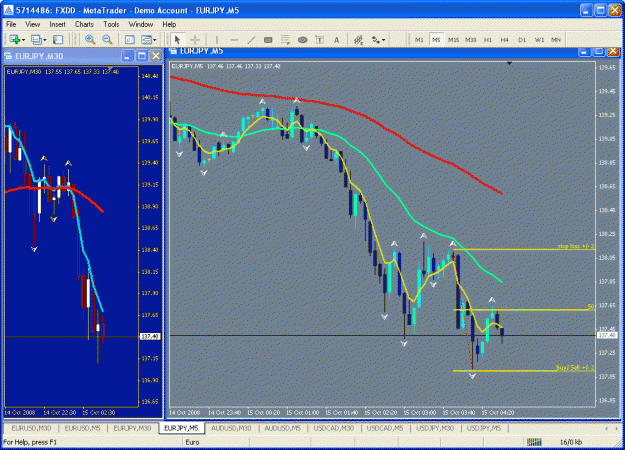Switch to the AUDUSD,M30 chart tab
This screenshot has width=625, height=450.
coord(231,428)
